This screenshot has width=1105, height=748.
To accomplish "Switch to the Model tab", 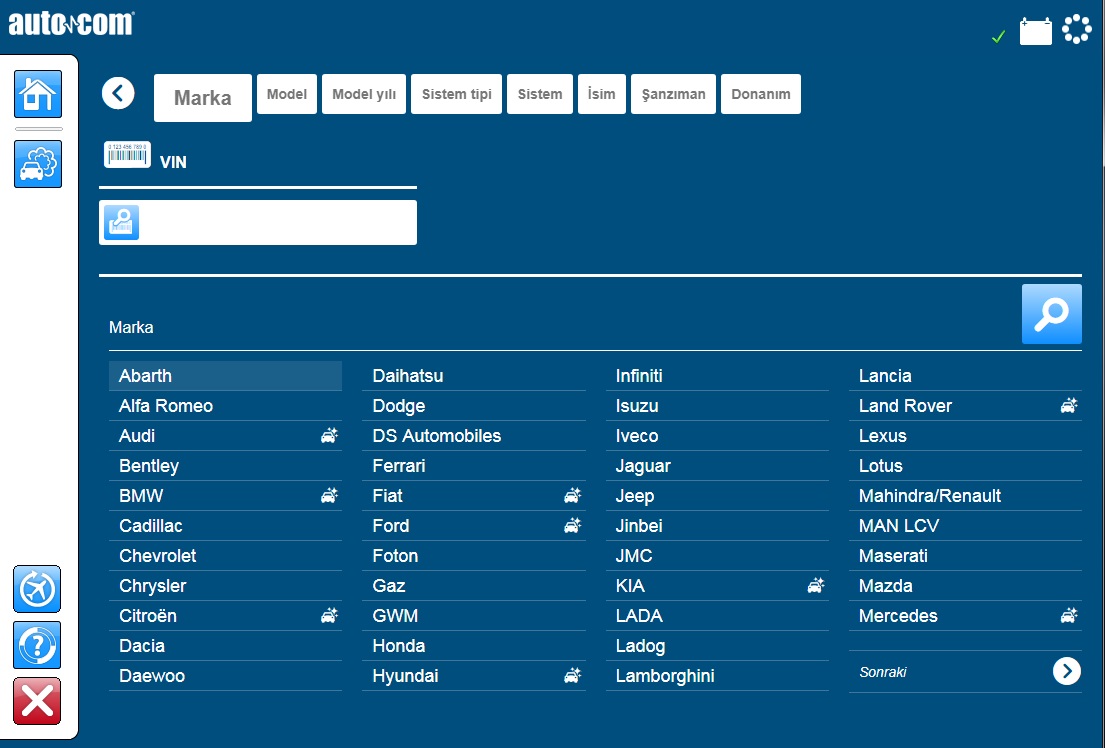I will pos(287,94).
